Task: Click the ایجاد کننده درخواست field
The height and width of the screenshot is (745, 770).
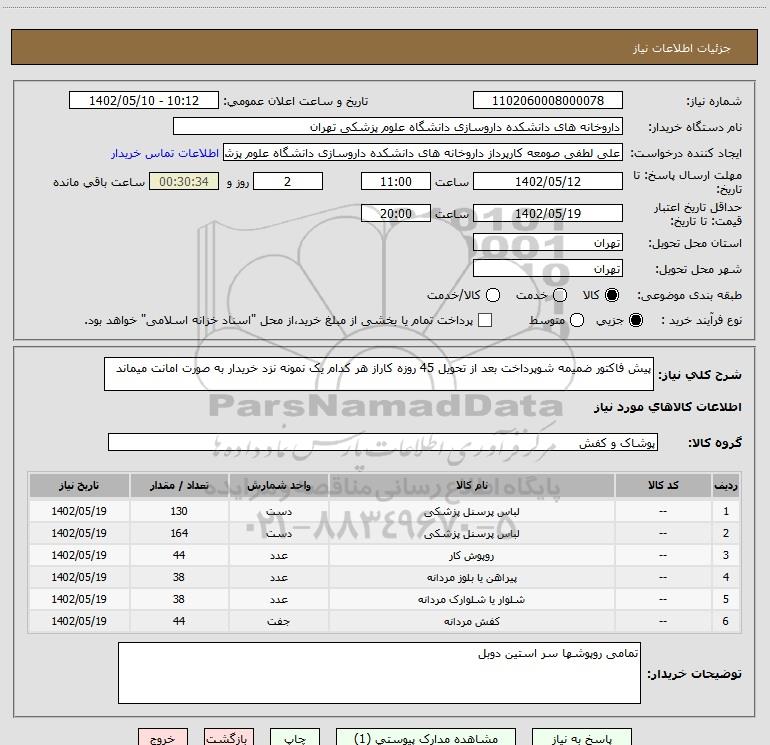Action: tap(423, 153)
